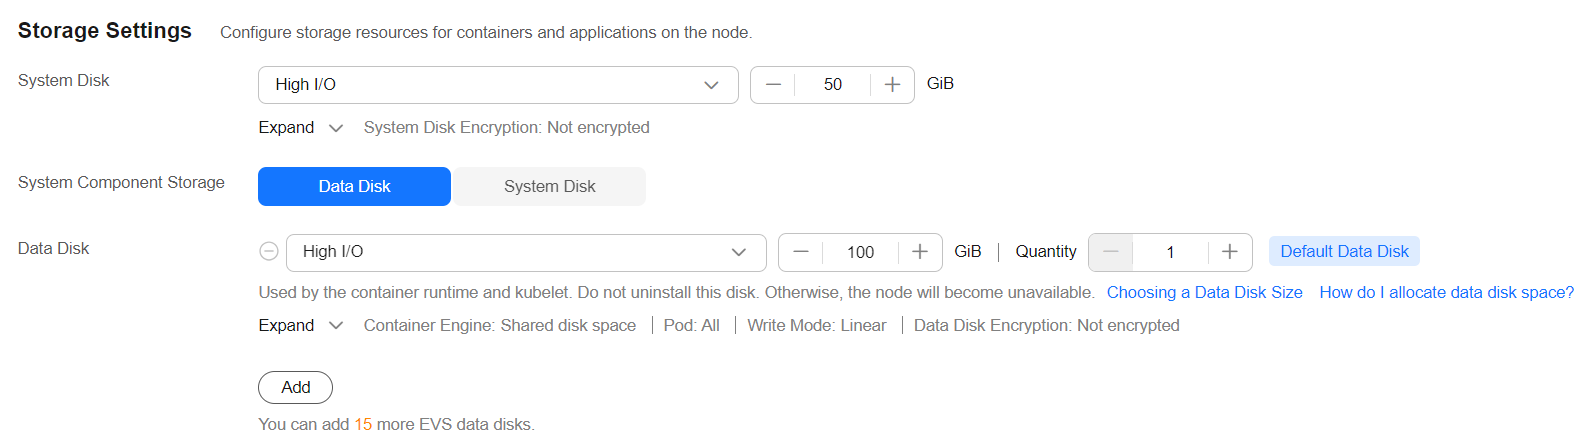This screenshot has width=1593, height=446.
Task: Decrease data disk size with minus icon
Action: 801,253
